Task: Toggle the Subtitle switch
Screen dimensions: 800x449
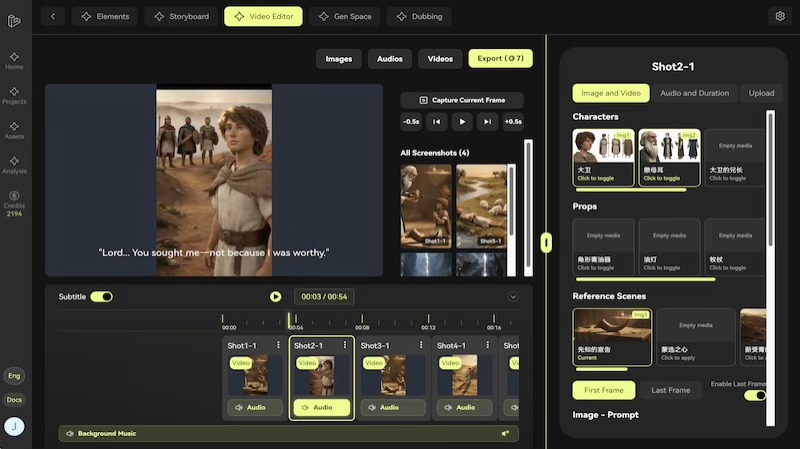Action: 102,296
